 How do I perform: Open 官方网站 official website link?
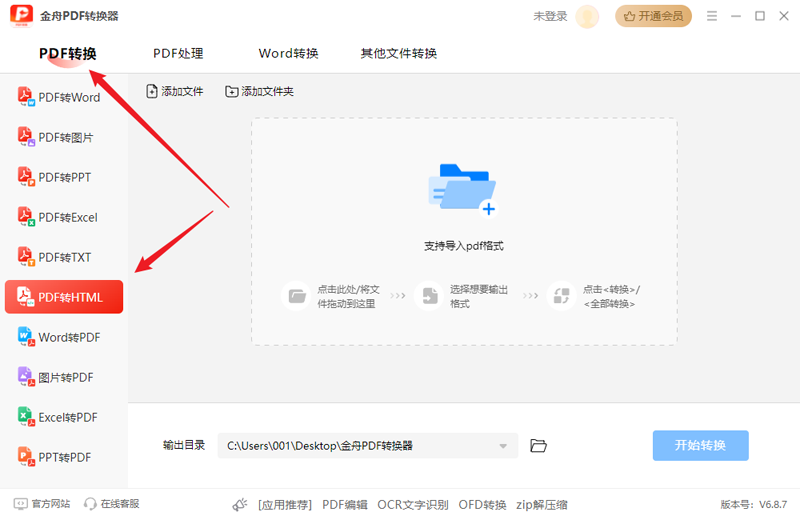42,504
